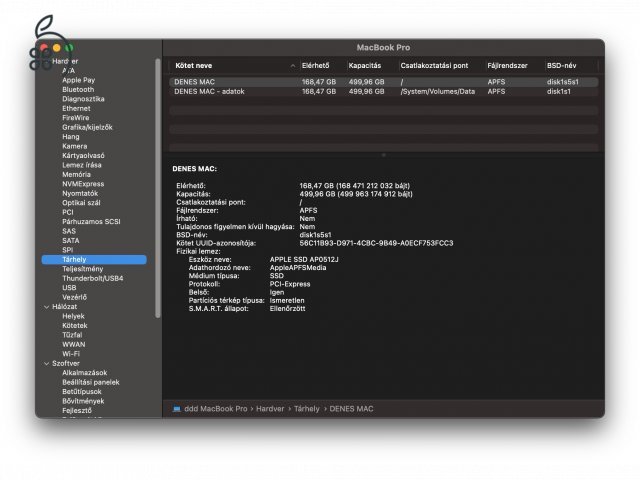This screenshot has height=480, width=640.
Task: Select Vezérlő in the sidebar
Action: click(74, 297)
